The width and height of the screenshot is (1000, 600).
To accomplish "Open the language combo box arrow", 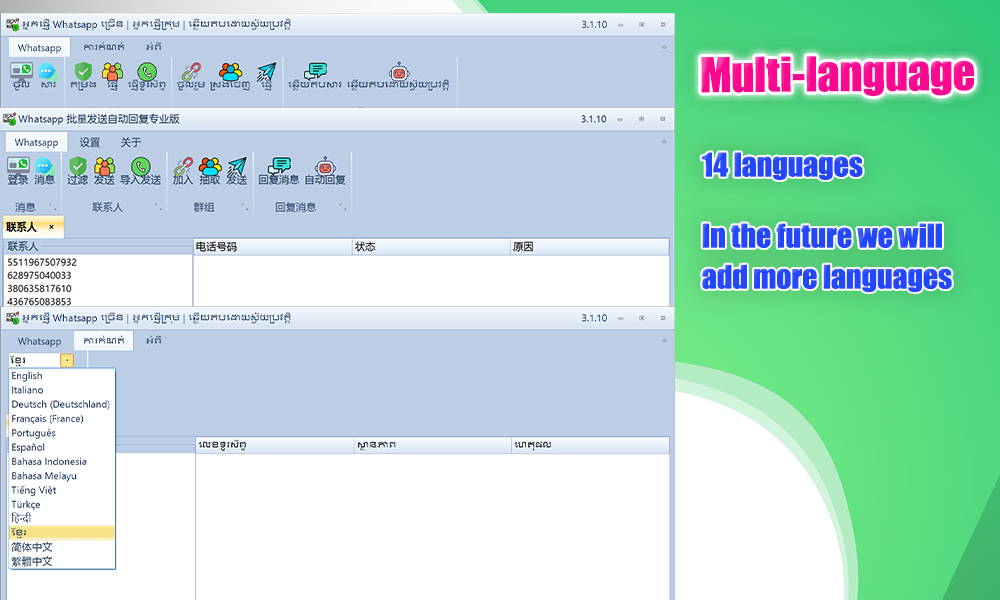I will [x=66, y=360].
